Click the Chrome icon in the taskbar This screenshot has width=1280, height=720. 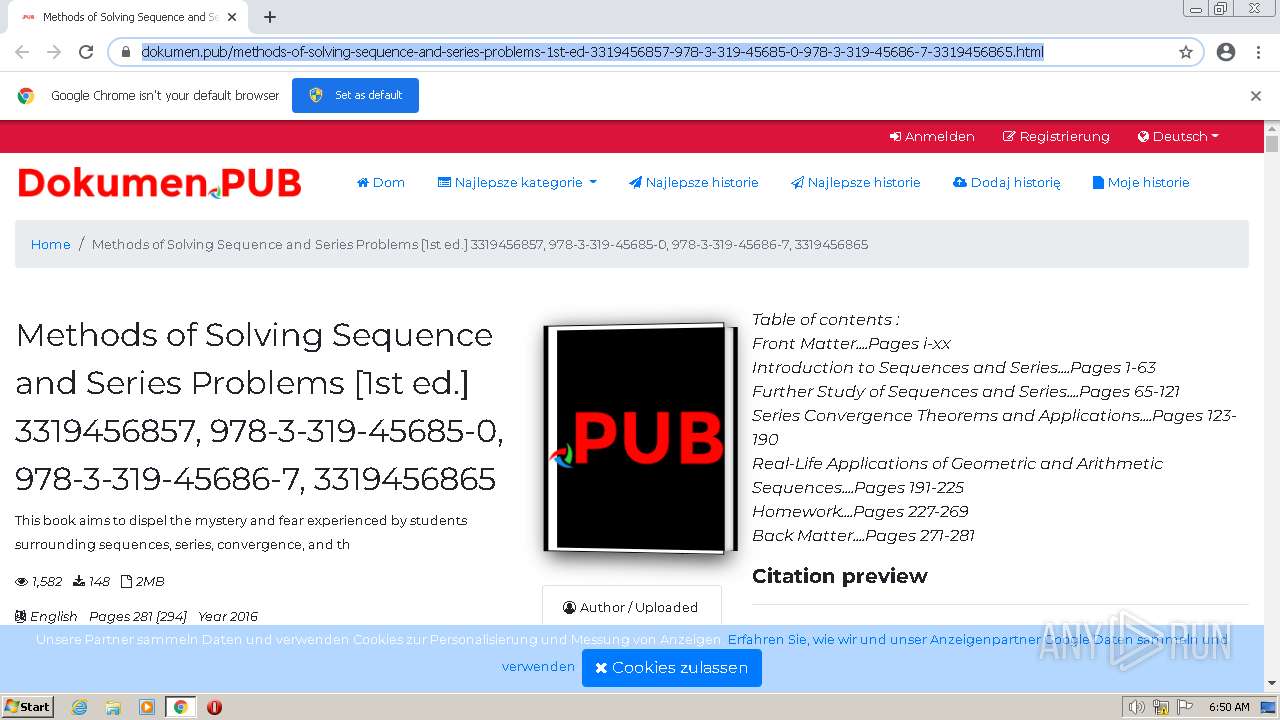tap(180, 707)
